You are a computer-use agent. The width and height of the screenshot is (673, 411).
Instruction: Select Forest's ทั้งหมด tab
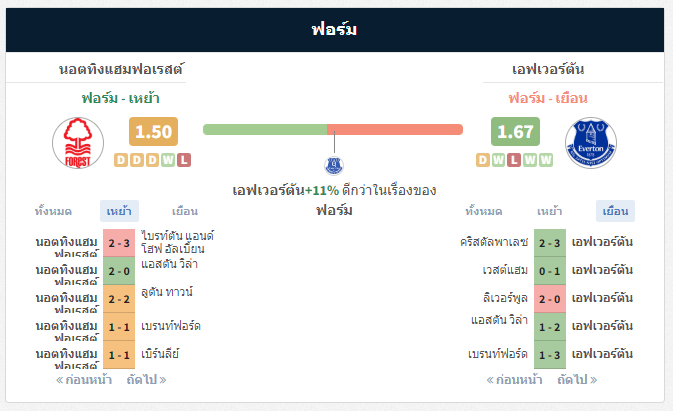pyautogui.click(x=53, y=211)
